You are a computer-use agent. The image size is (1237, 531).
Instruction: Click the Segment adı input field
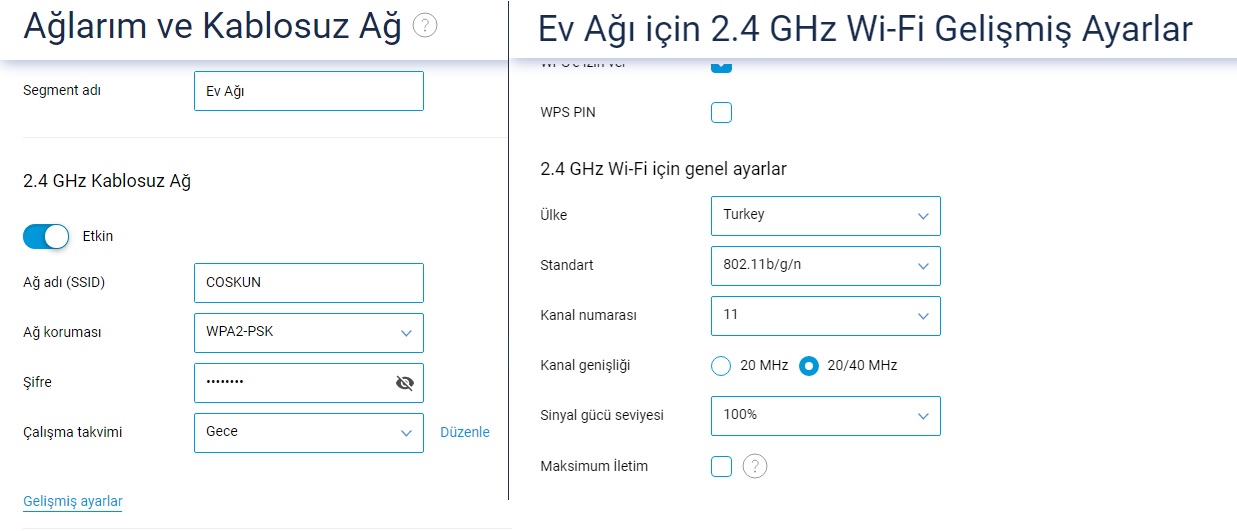click(309, 91)
